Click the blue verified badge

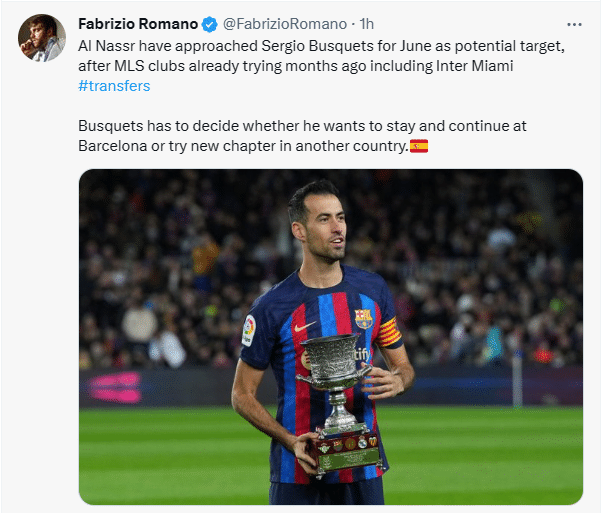209,24
